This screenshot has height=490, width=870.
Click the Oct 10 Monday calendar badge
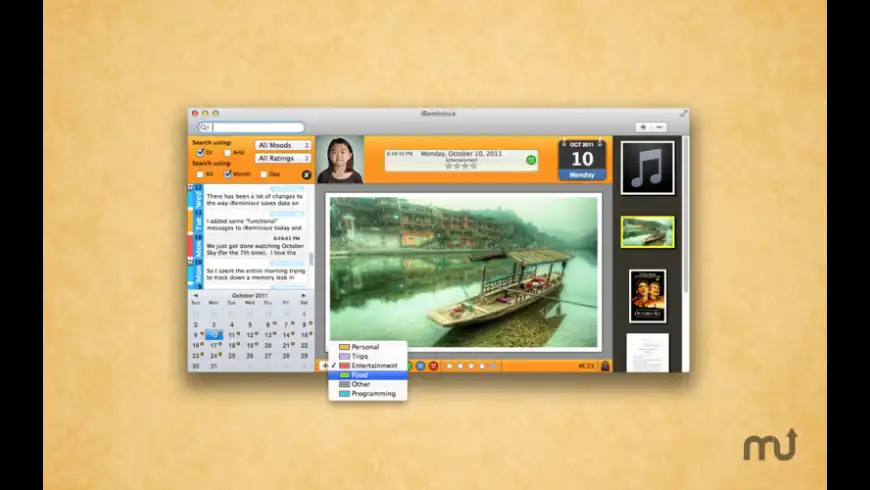pyautogui.click(x=582, y=160)
